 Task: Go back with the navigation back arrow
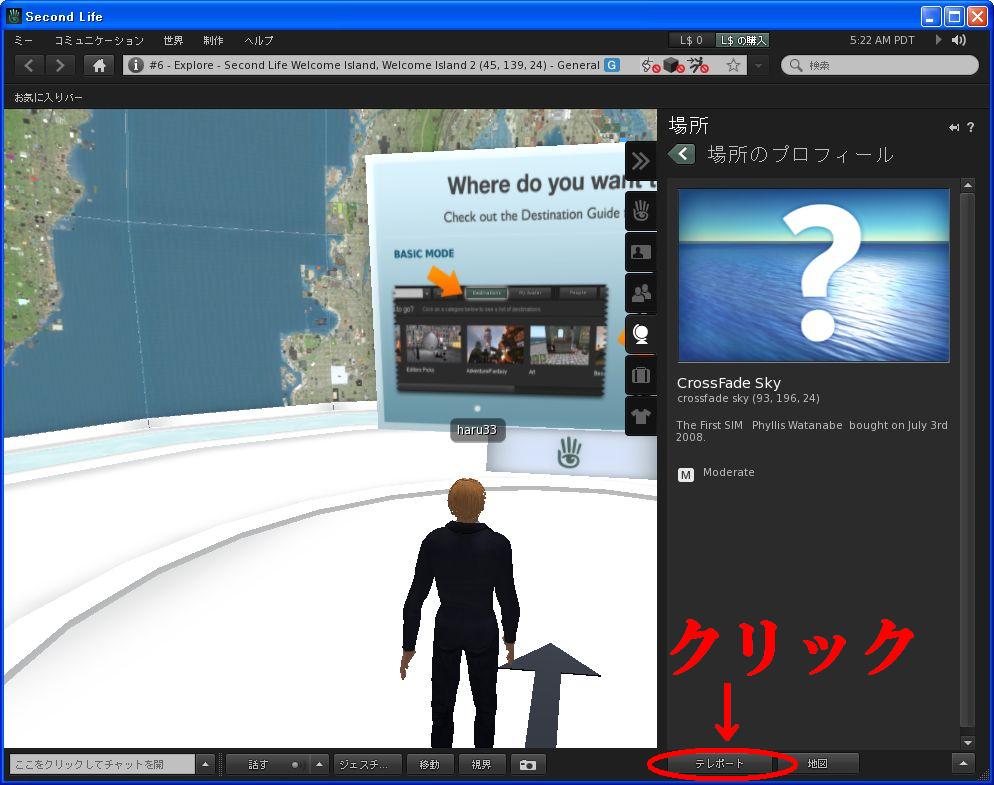point(29,65)
